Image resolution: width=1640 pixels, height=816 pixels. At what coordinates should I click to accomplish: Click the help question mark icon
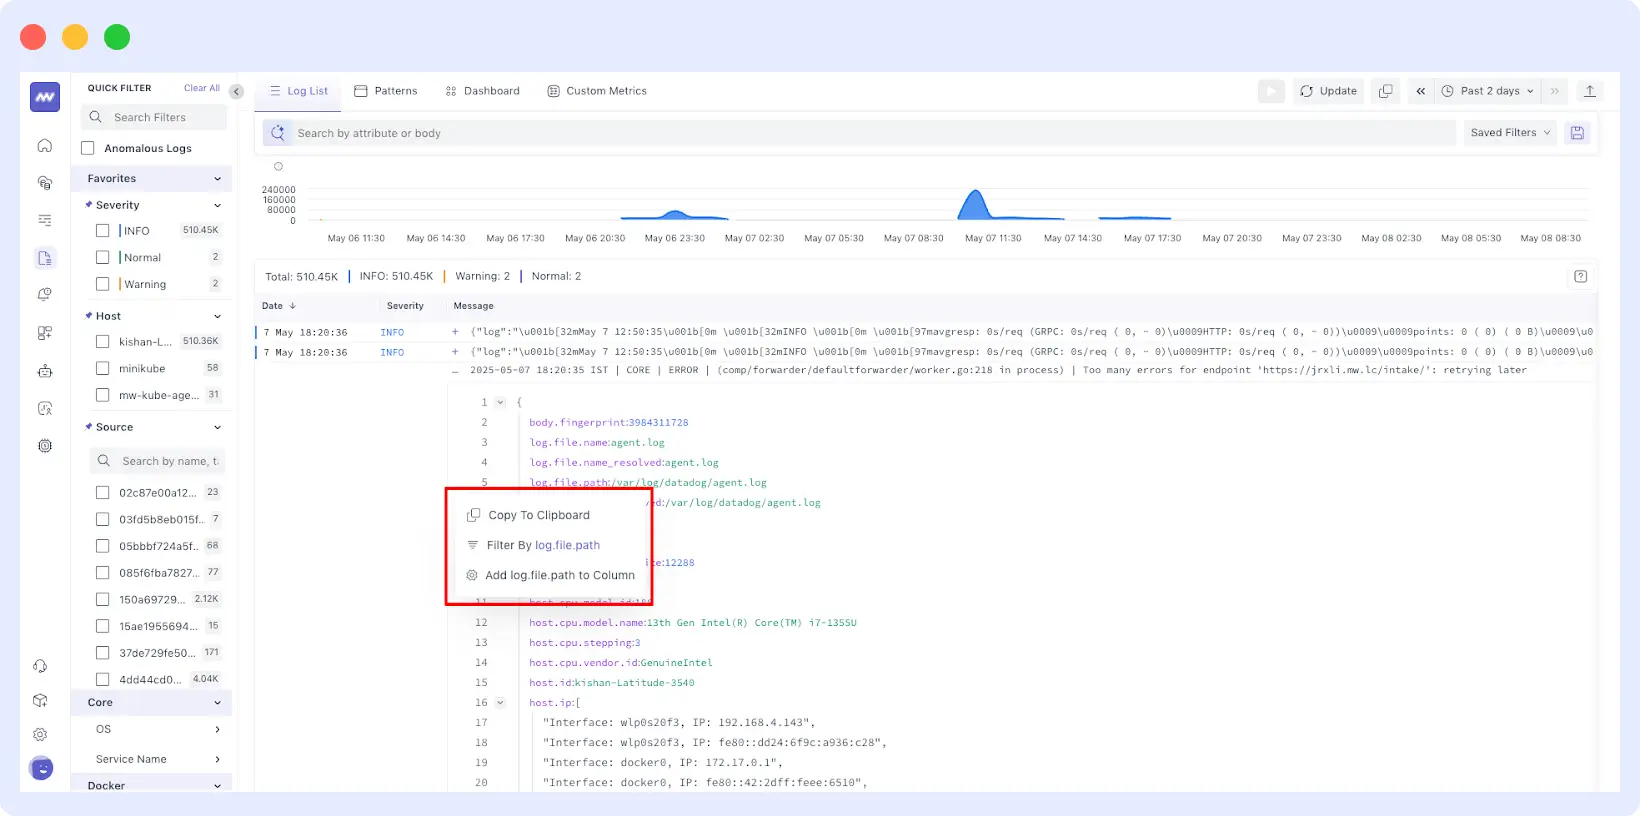[1581, 276]
